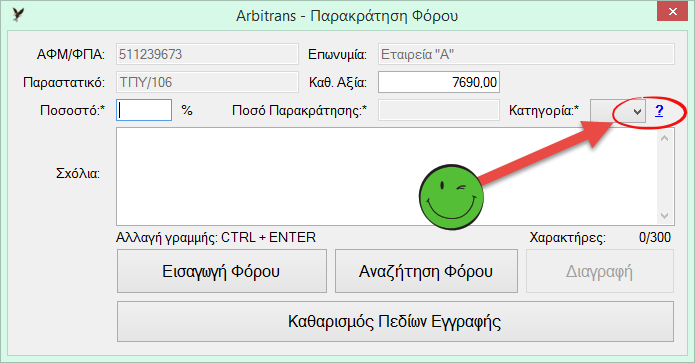
Task: Click the Χαρακτήρες 0/300 counter text
Action: [600, 238]
